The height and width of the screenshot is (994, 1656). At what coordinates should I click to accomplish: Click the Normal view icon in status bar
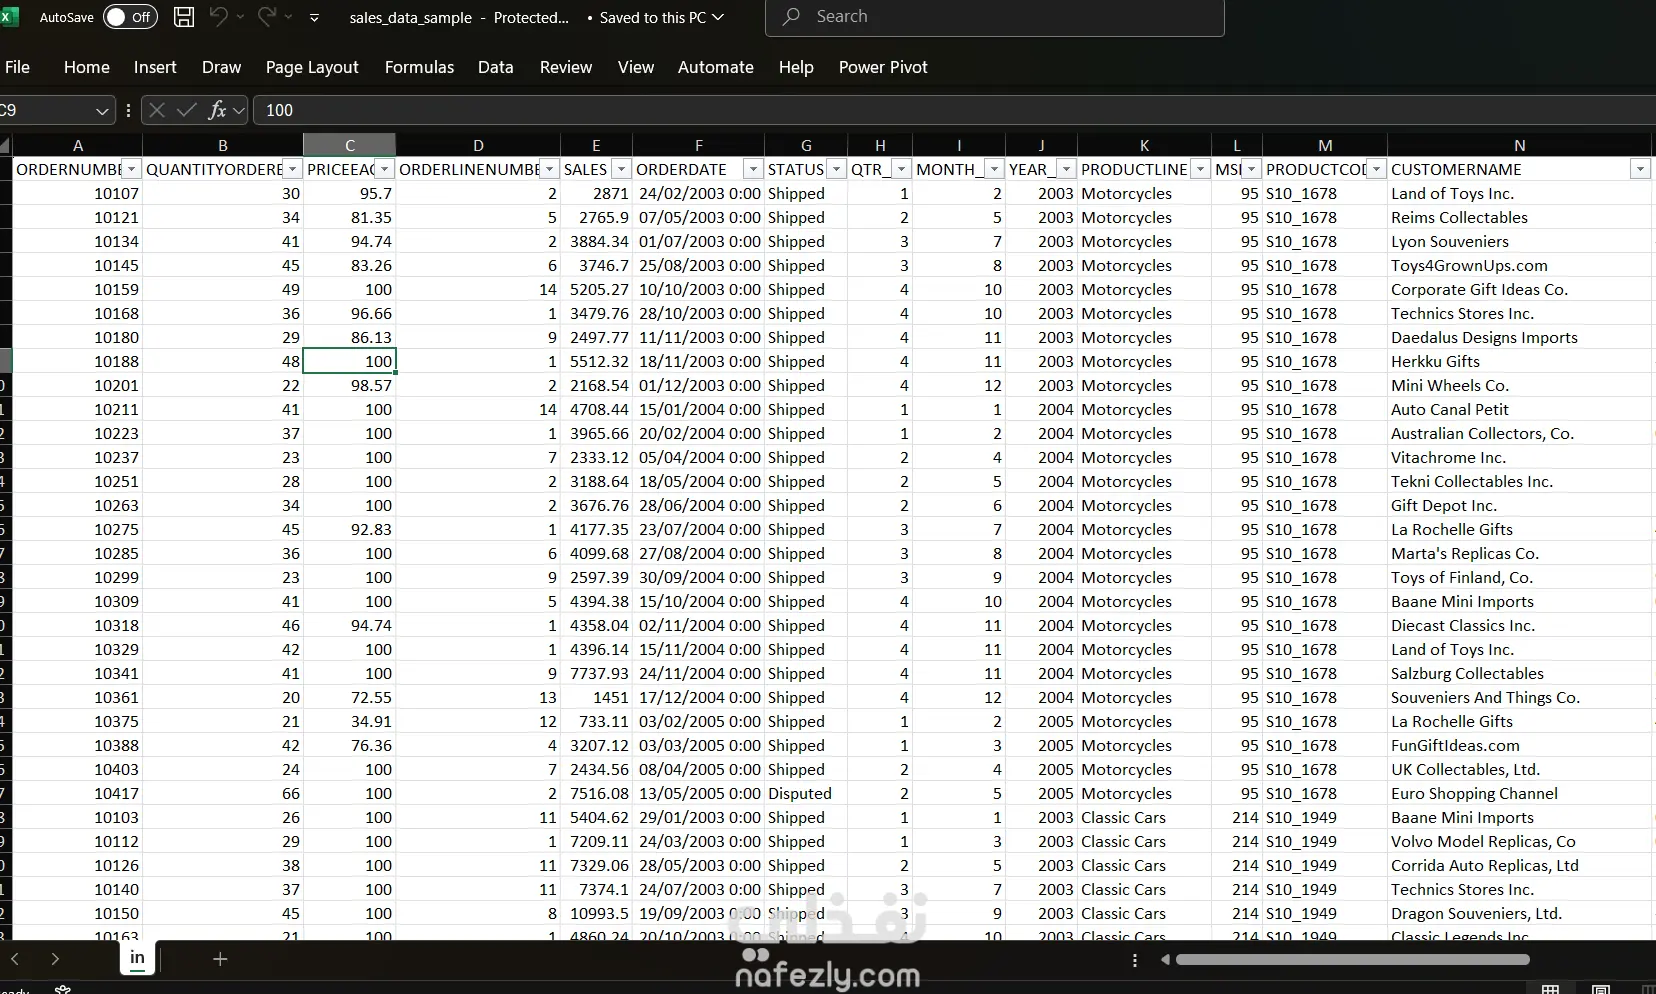[1550, 989]
